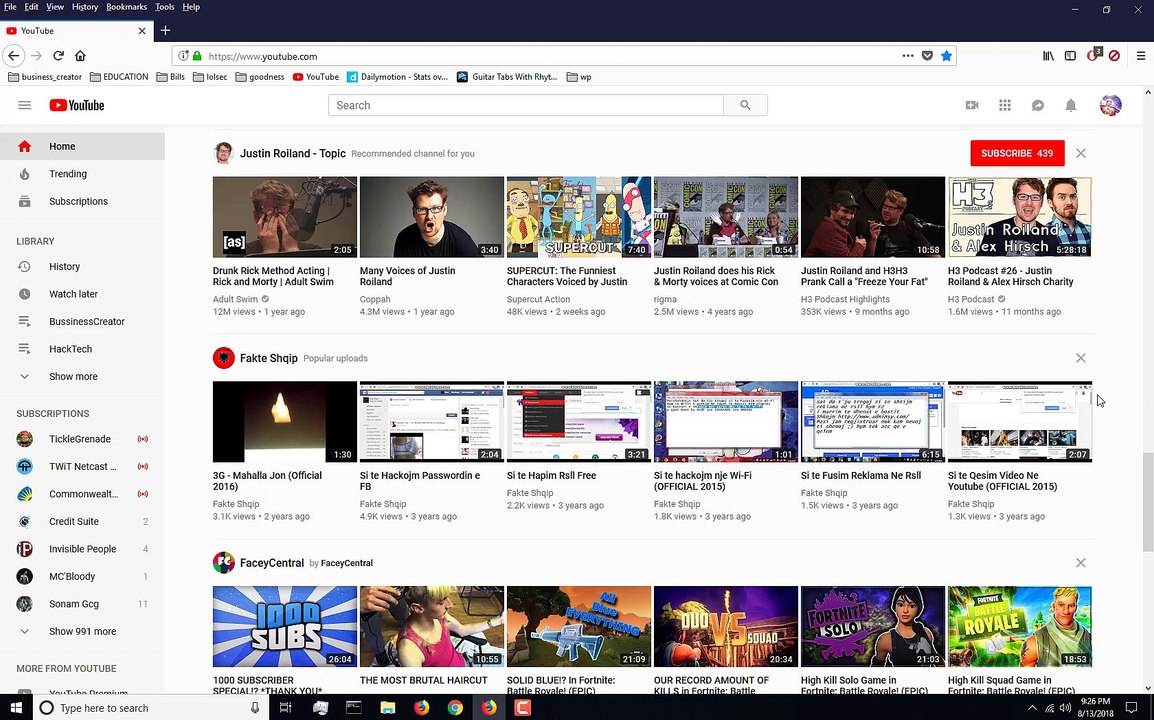The width and height of the screenshot is (1154, 720).
Task: Bookmark star in the address bar
Action: [x=946, y=56]
